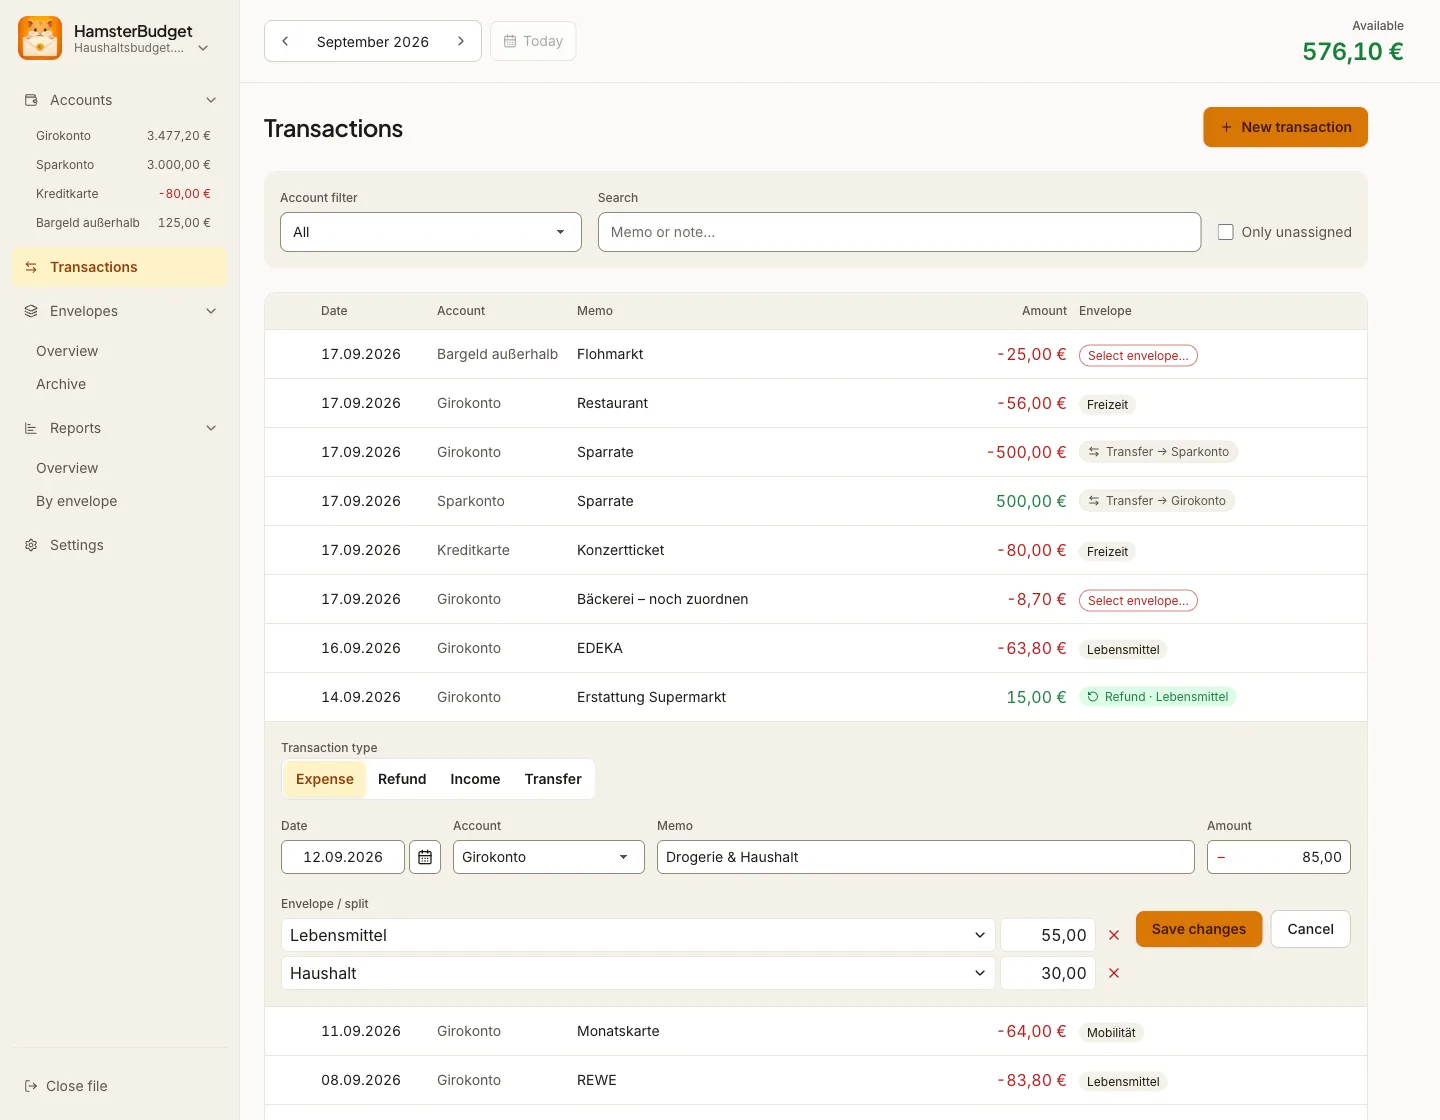Click the Envelopes stack icon

click(x=31, y=311)
